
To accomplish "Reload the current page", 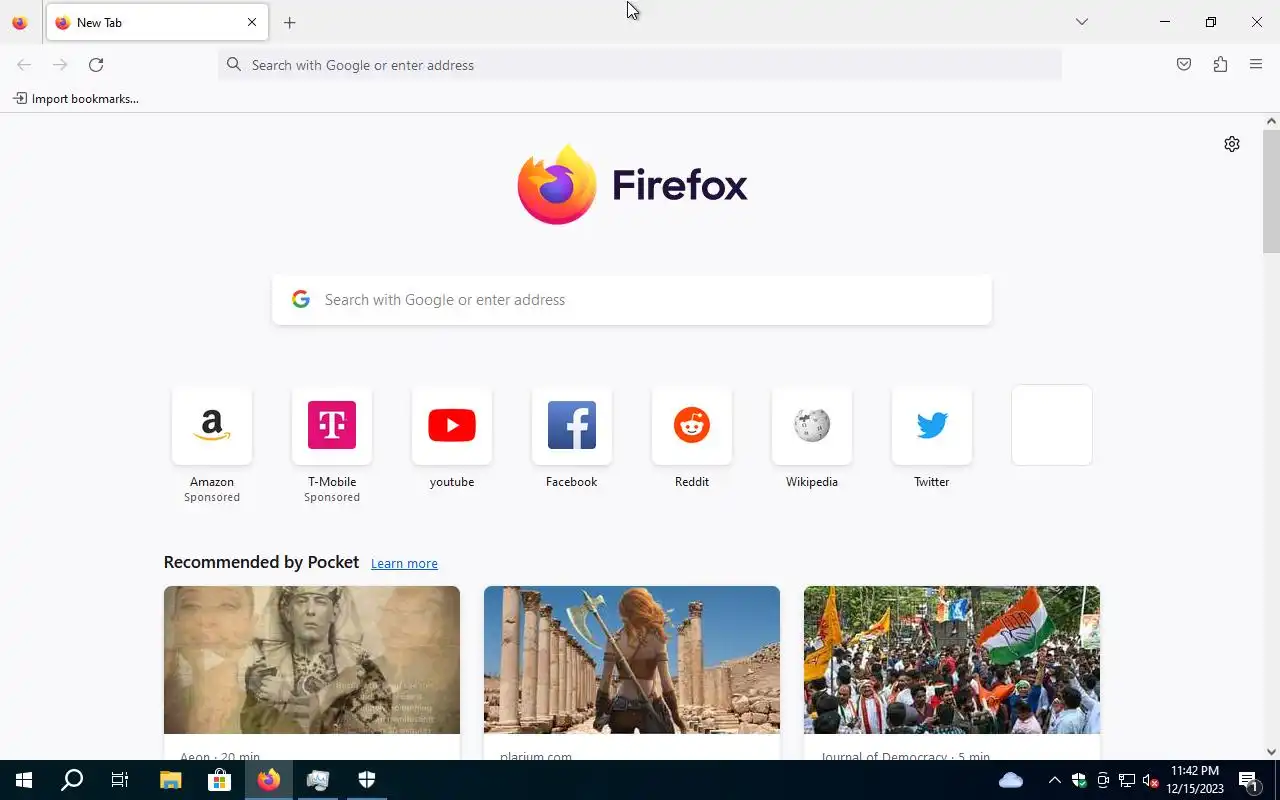I will click(96, 65).
